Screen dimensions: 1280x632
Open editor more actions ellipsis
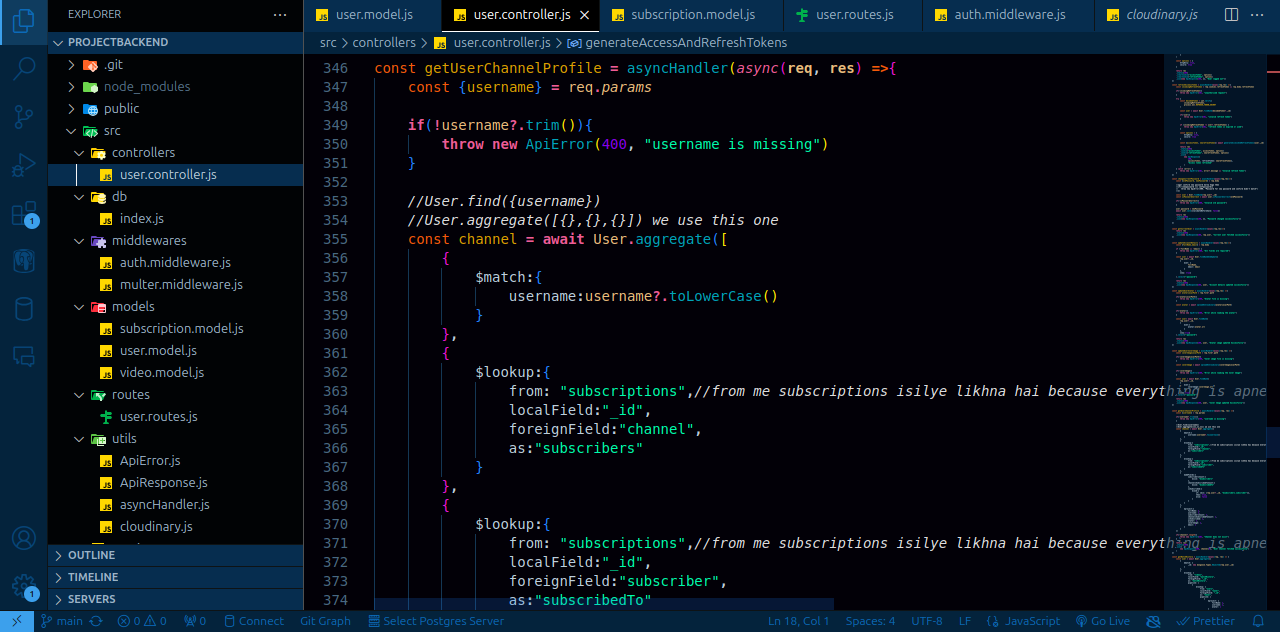point(1259,15)
